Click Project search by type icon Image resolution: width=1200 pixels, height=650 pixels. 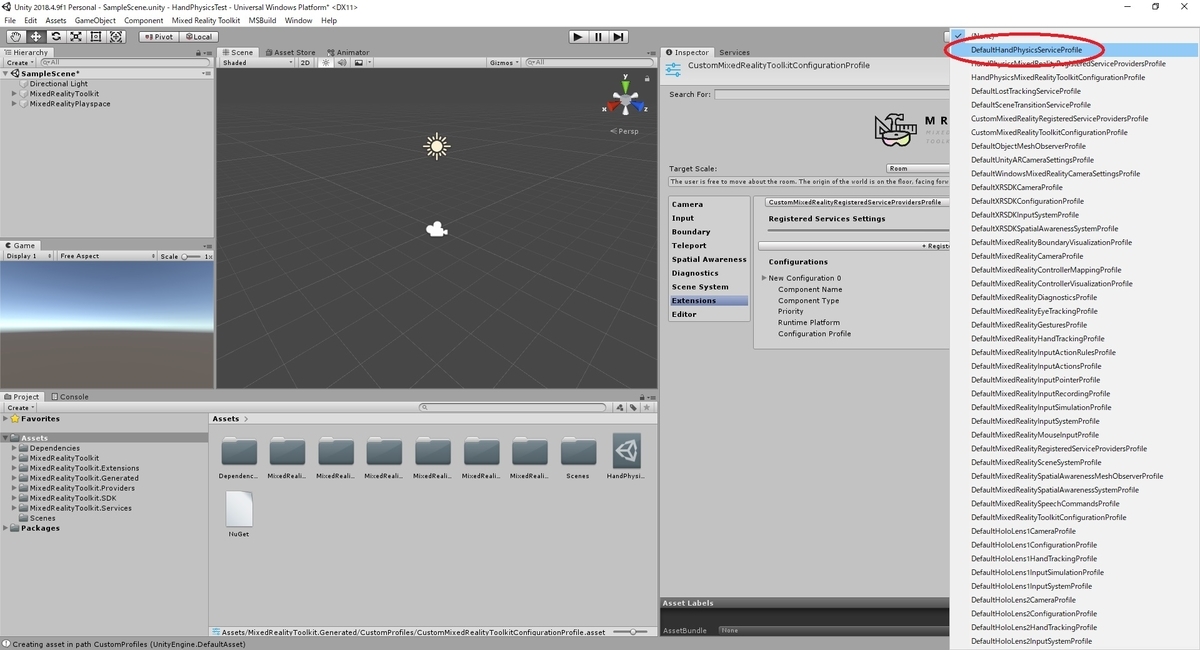tap(620, 407)
